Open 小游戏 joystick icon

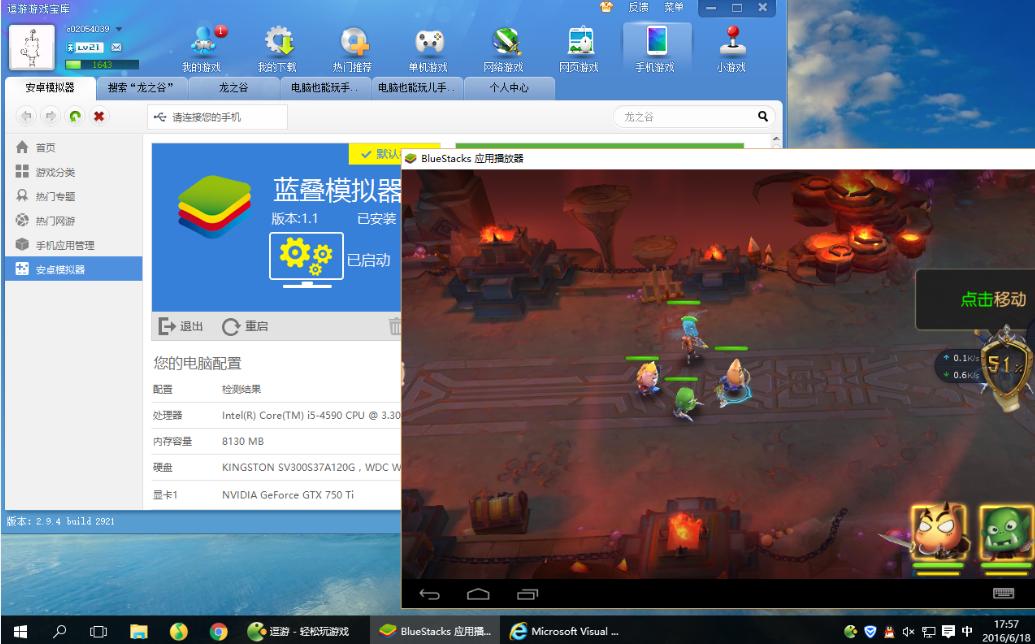[x=731, y=49]
